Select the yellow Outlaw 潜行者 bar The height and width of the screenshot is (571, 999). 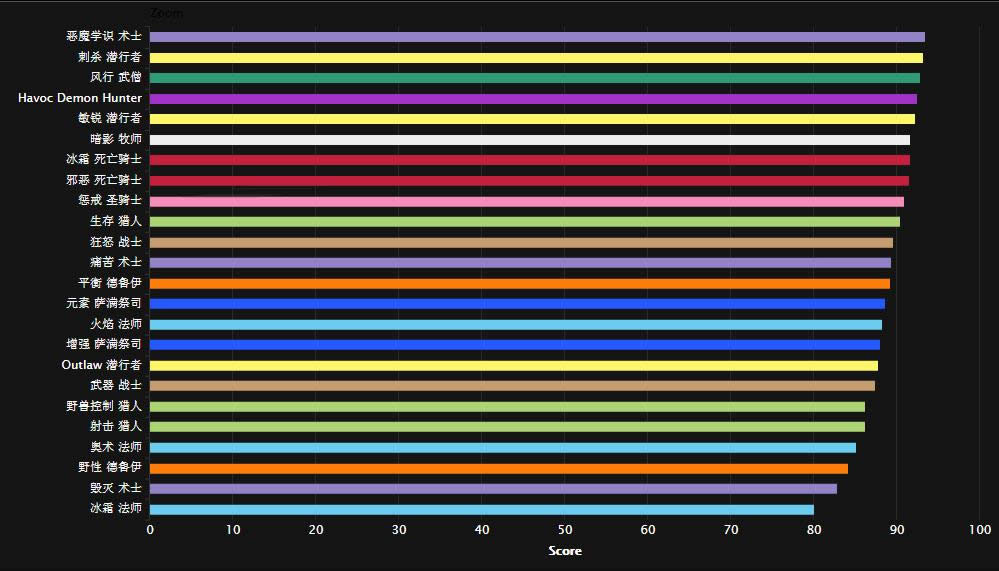click(514, 366)
